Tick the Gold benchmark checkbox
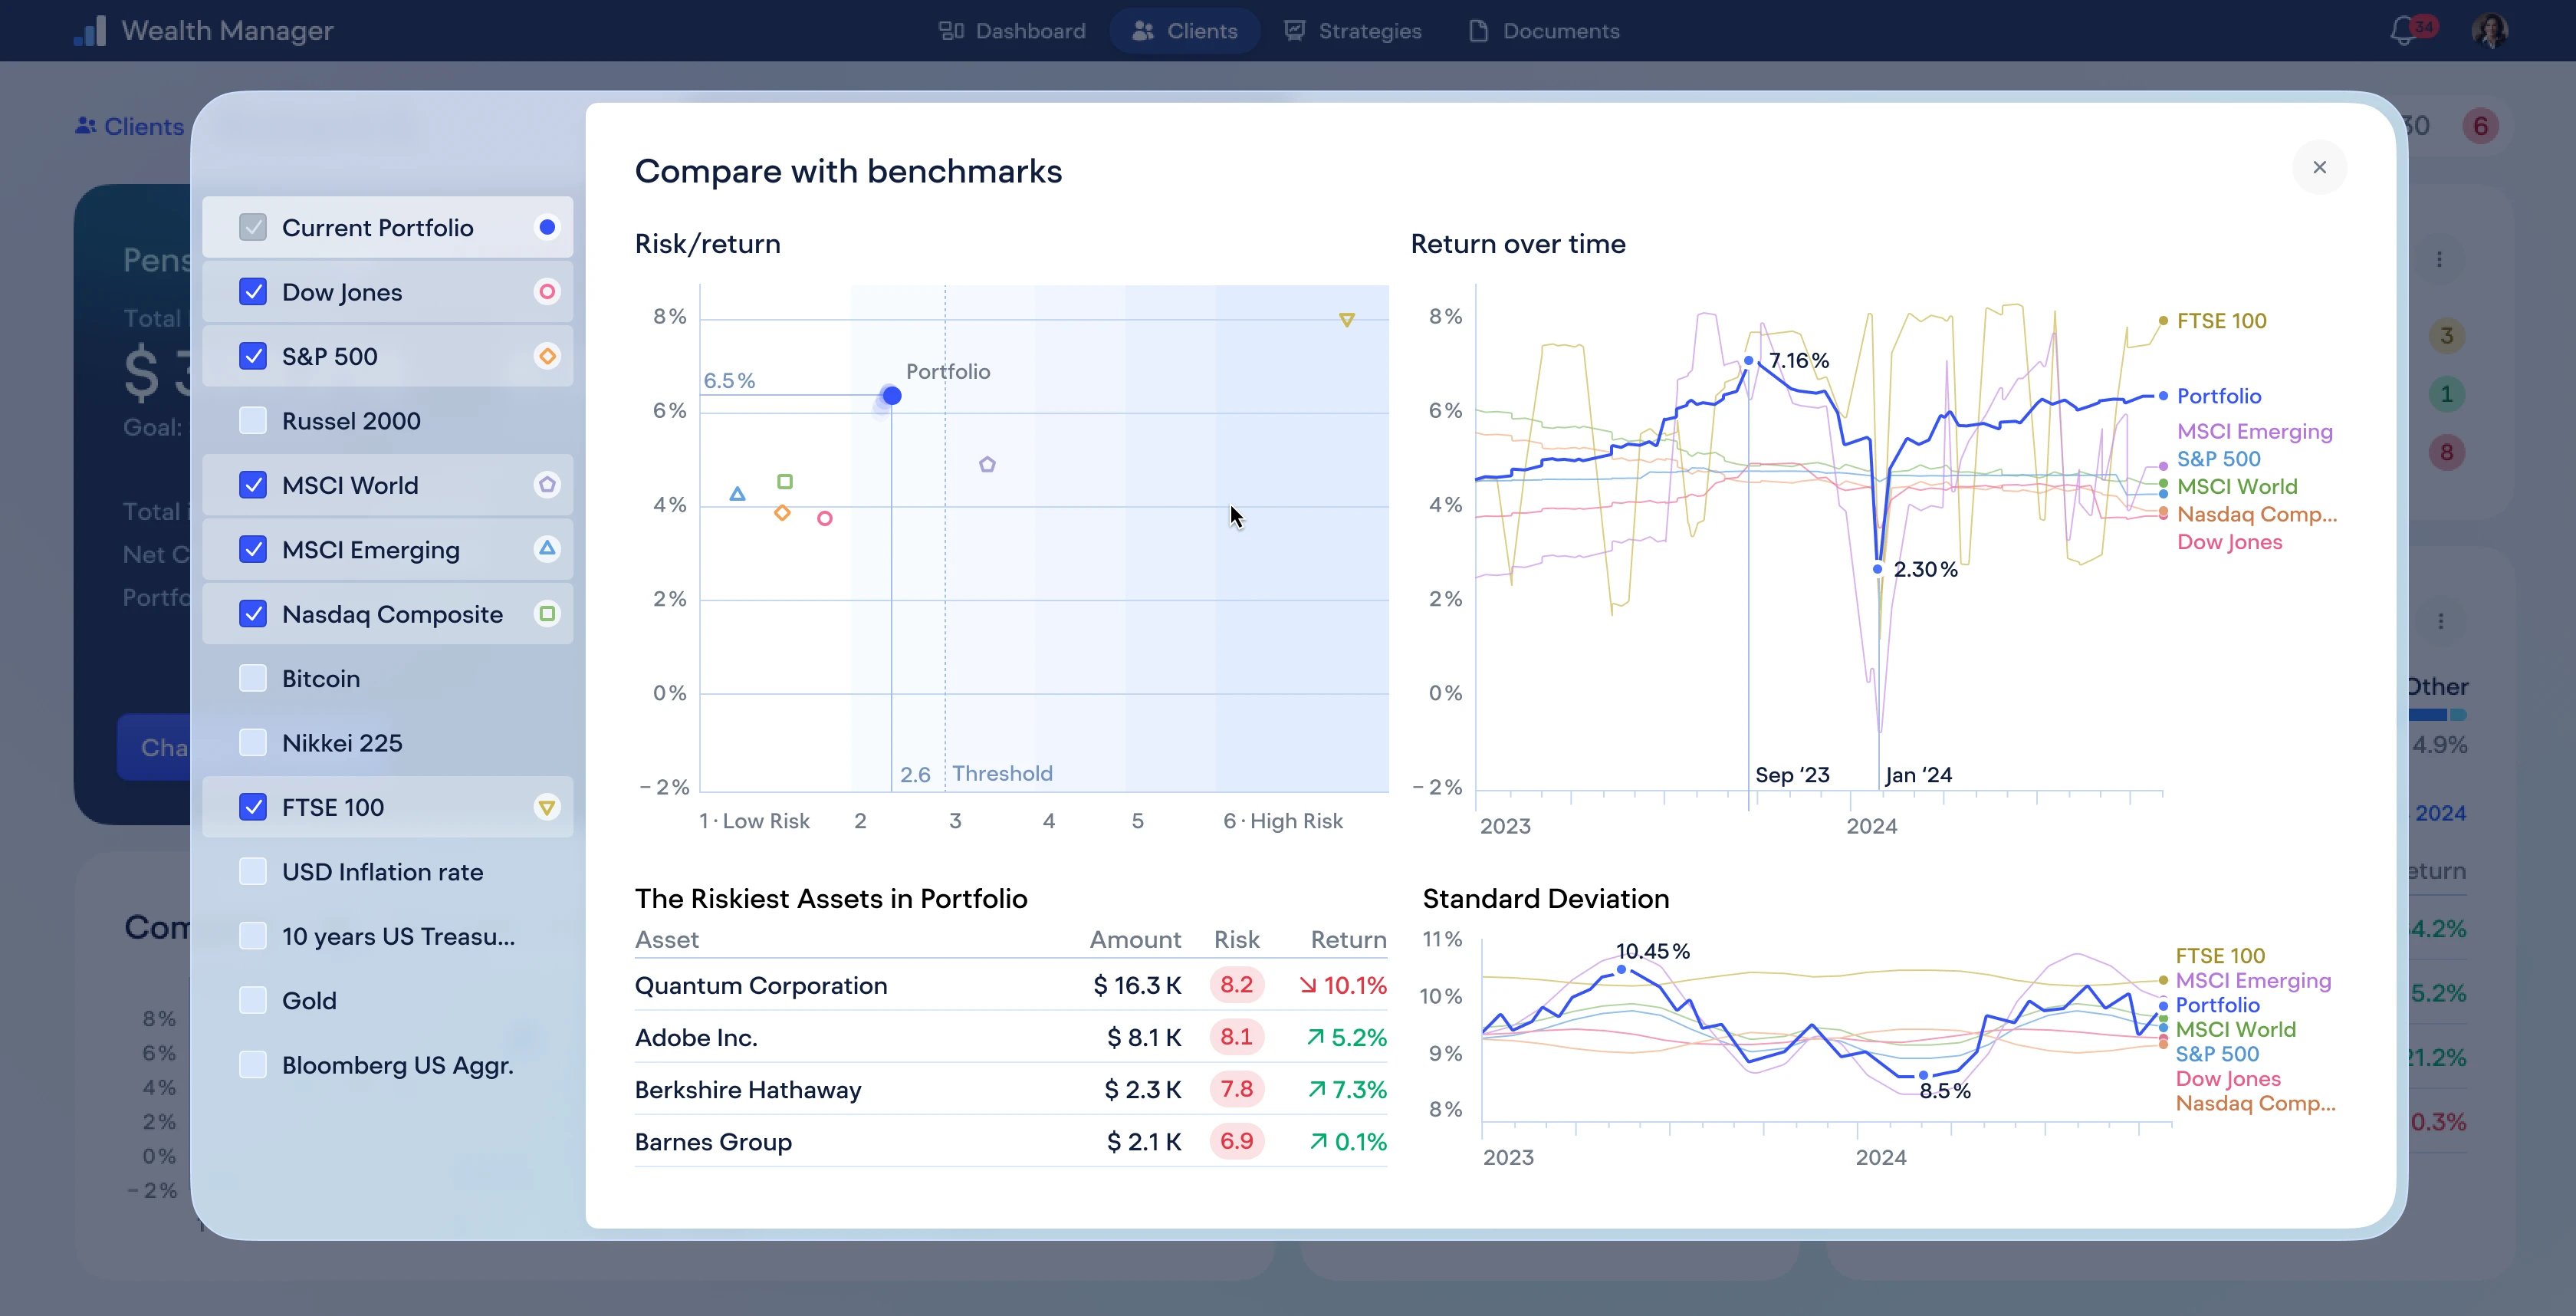Viewport: 2576px width, 1316px height. coord(253,1001)
